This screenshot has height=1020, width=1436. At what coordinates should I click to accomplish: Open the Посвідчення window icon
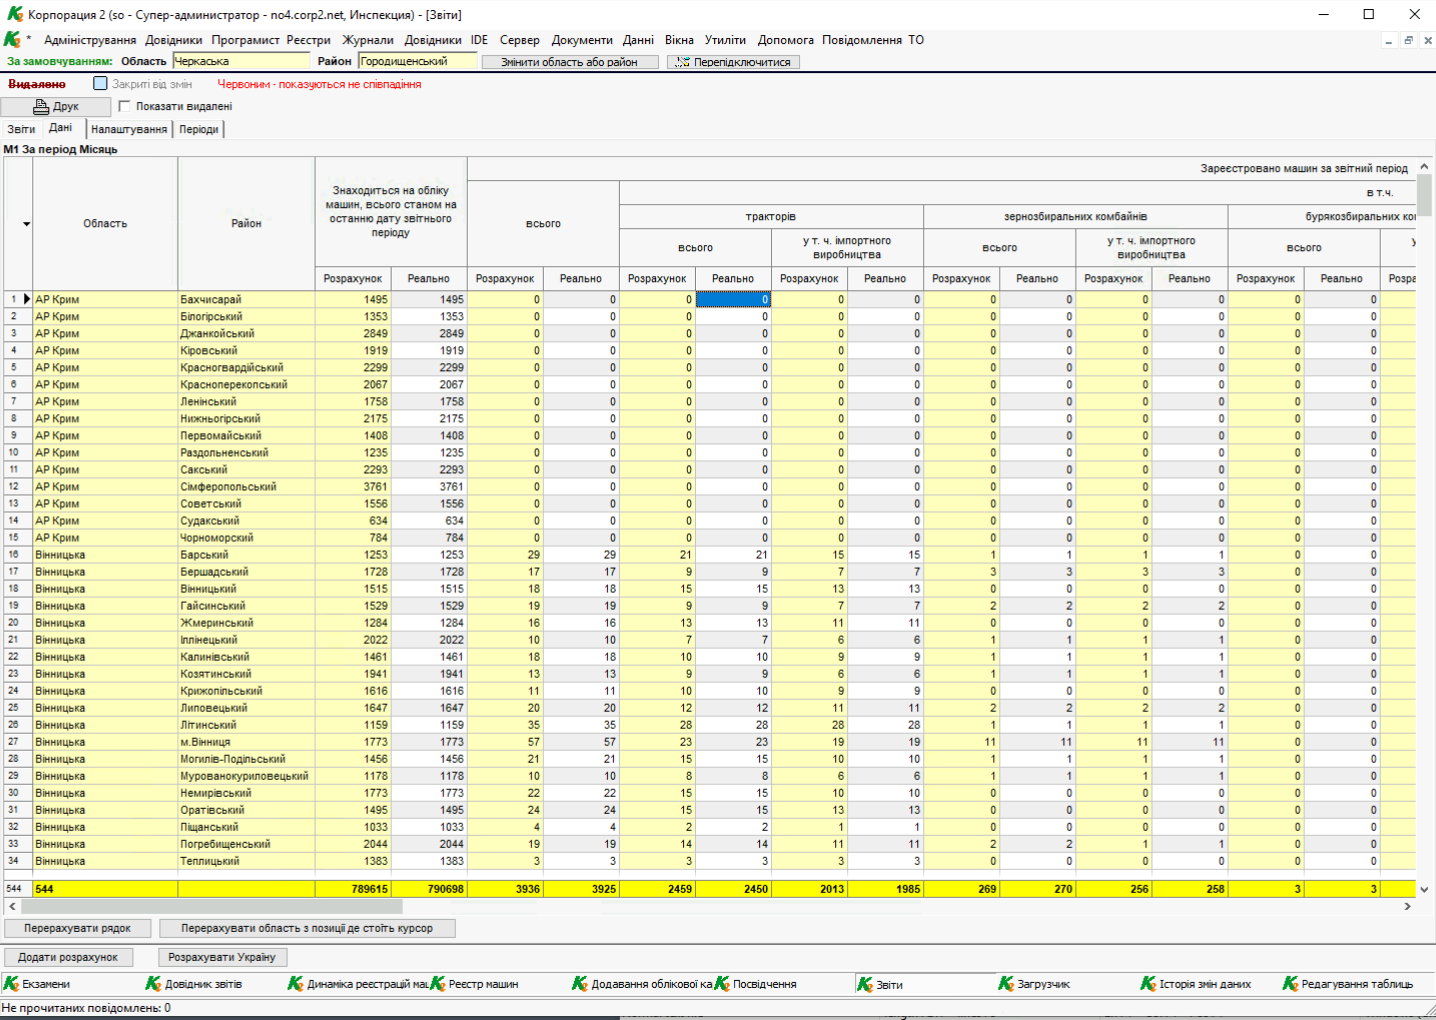(x=722, y=984)
